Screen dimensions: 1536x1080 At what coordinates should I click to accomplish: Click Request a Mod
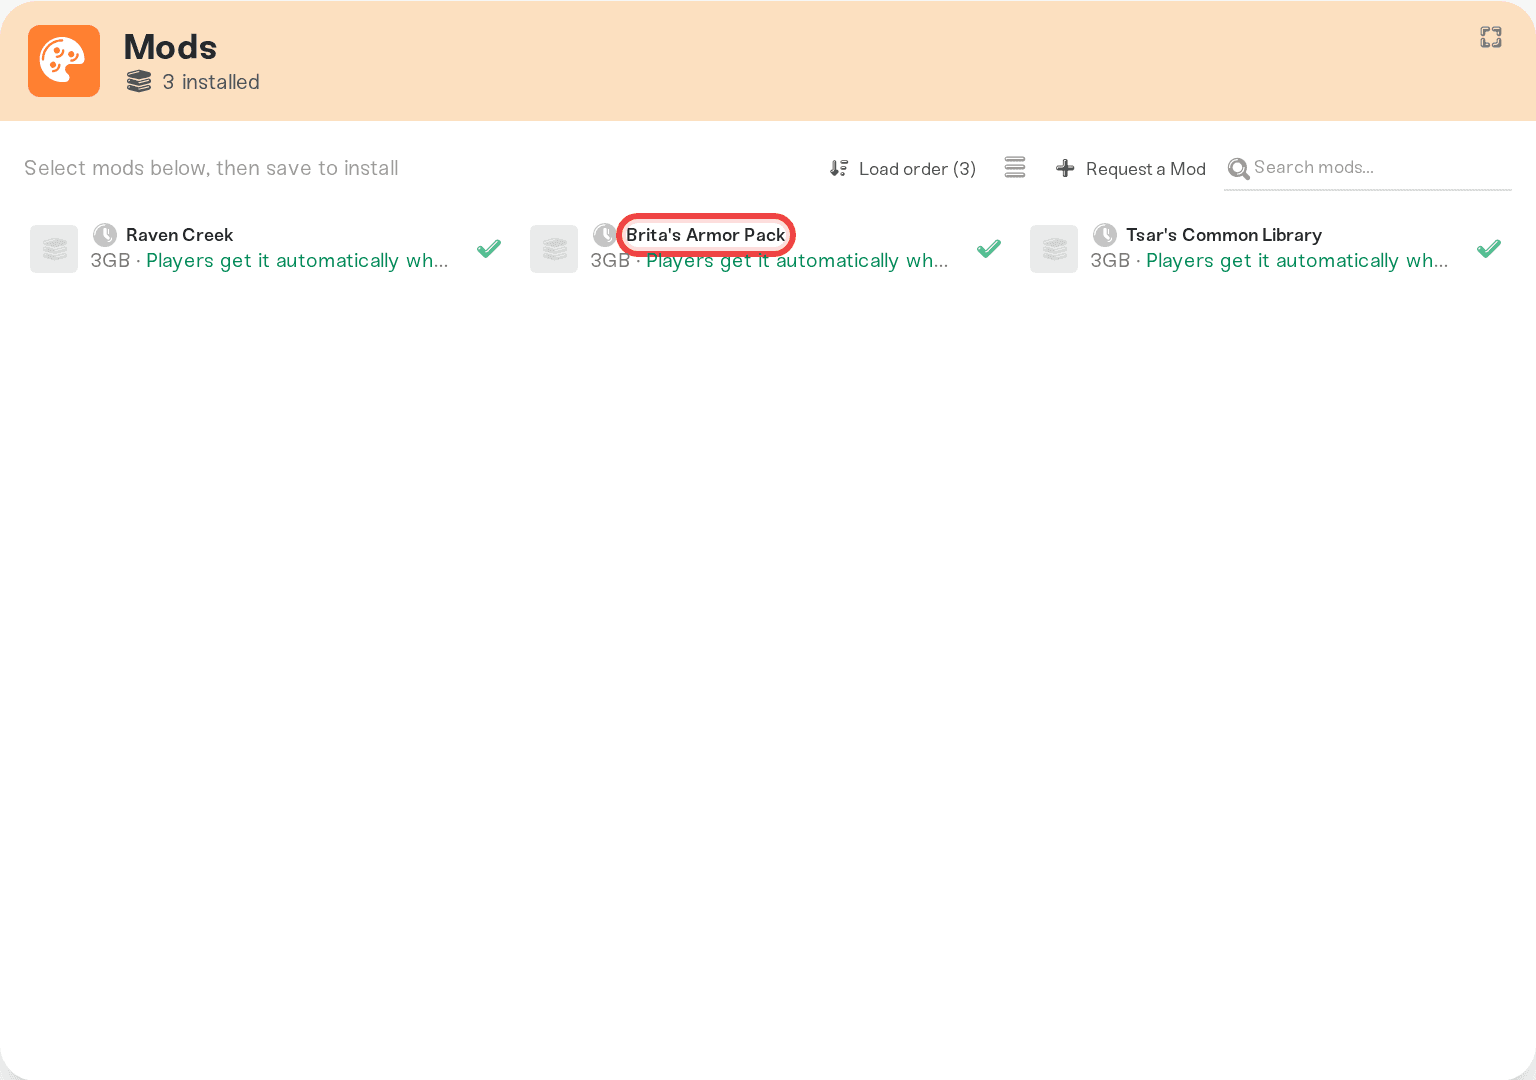click(x=1131, y=169)
